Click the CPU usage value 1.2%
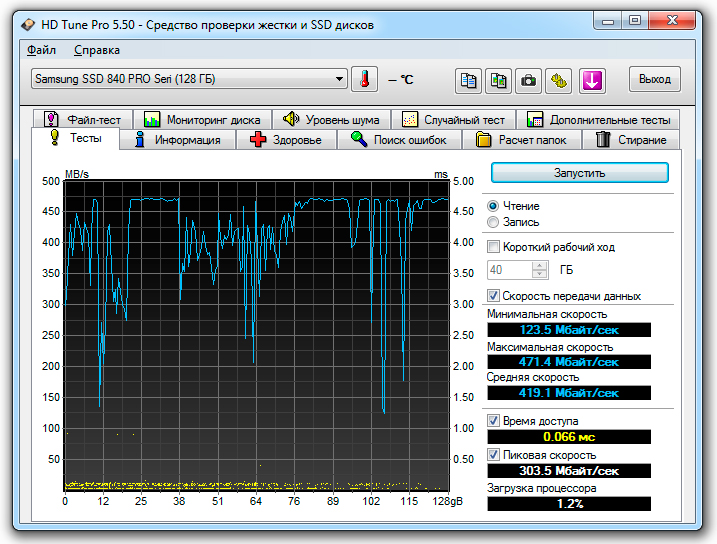The image size is (717, 544). coord(569,504)
